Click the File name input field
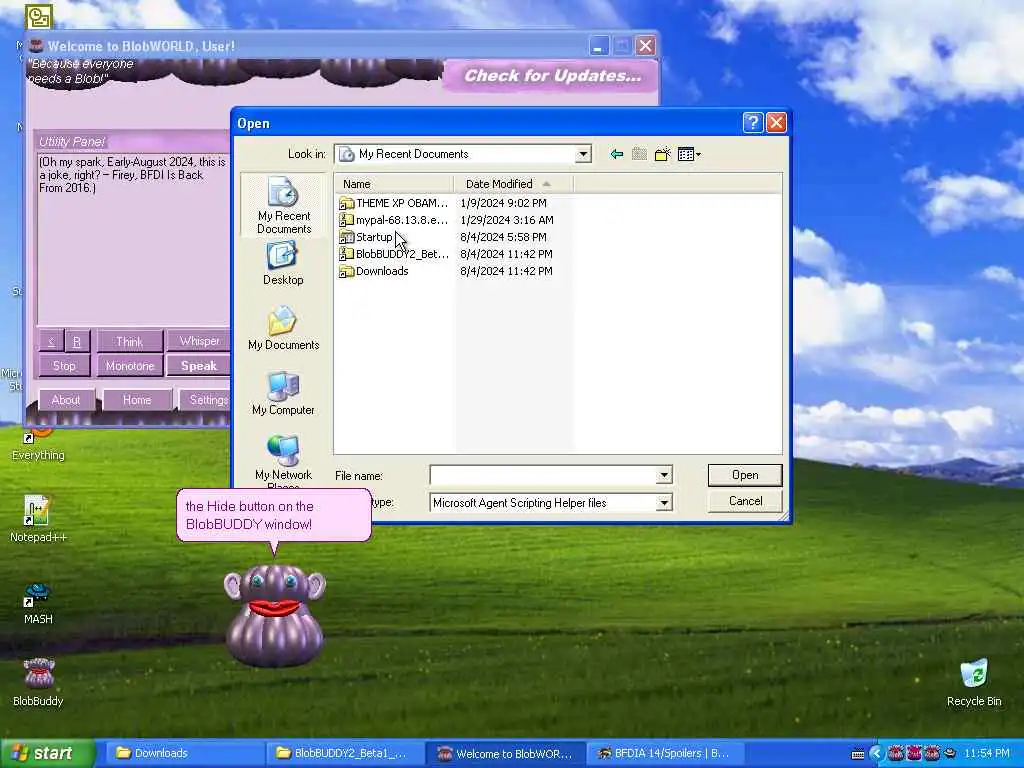1024x768 pixels. (x=543, y=475)
